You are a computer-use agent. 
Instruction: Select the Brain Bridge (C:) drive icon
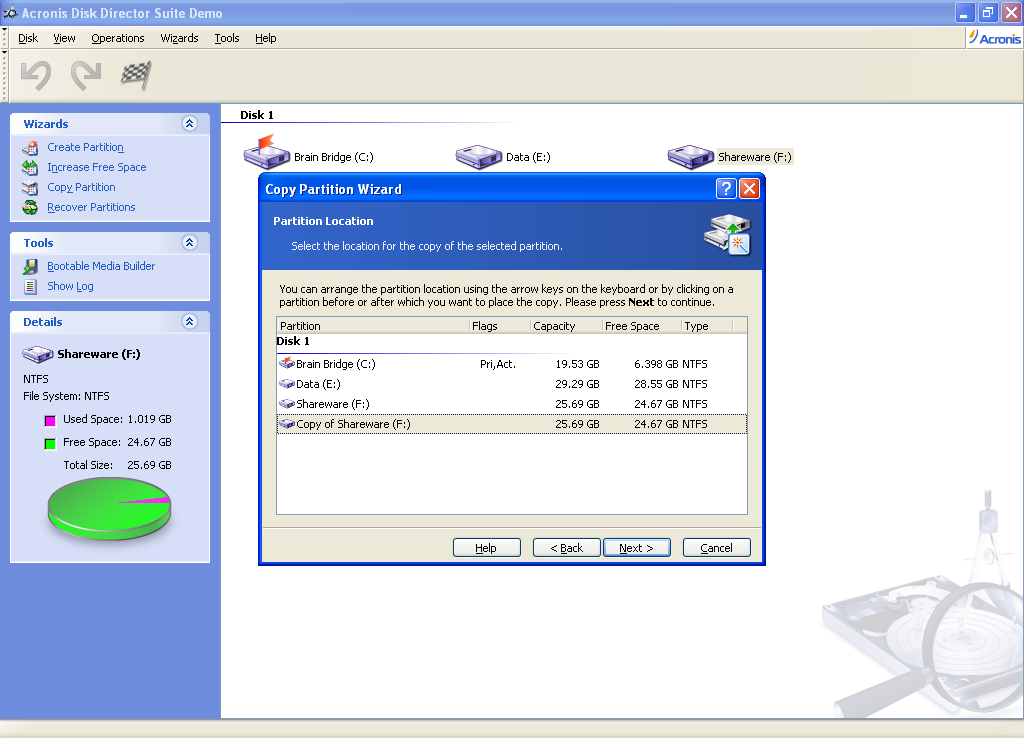[266, 152]
